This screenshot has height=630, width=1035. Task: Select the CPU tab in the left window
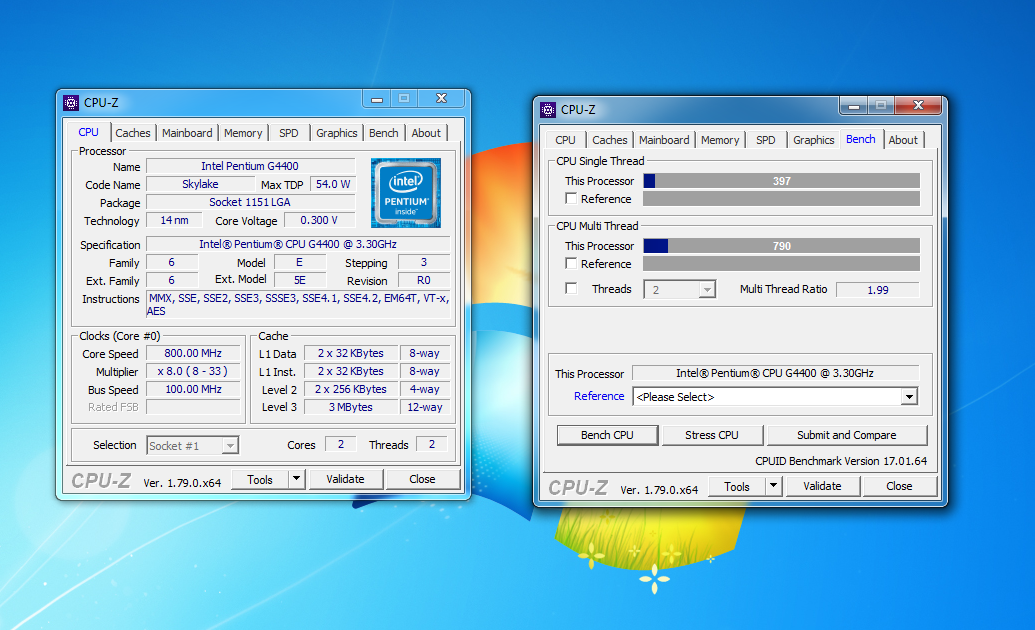88,132
